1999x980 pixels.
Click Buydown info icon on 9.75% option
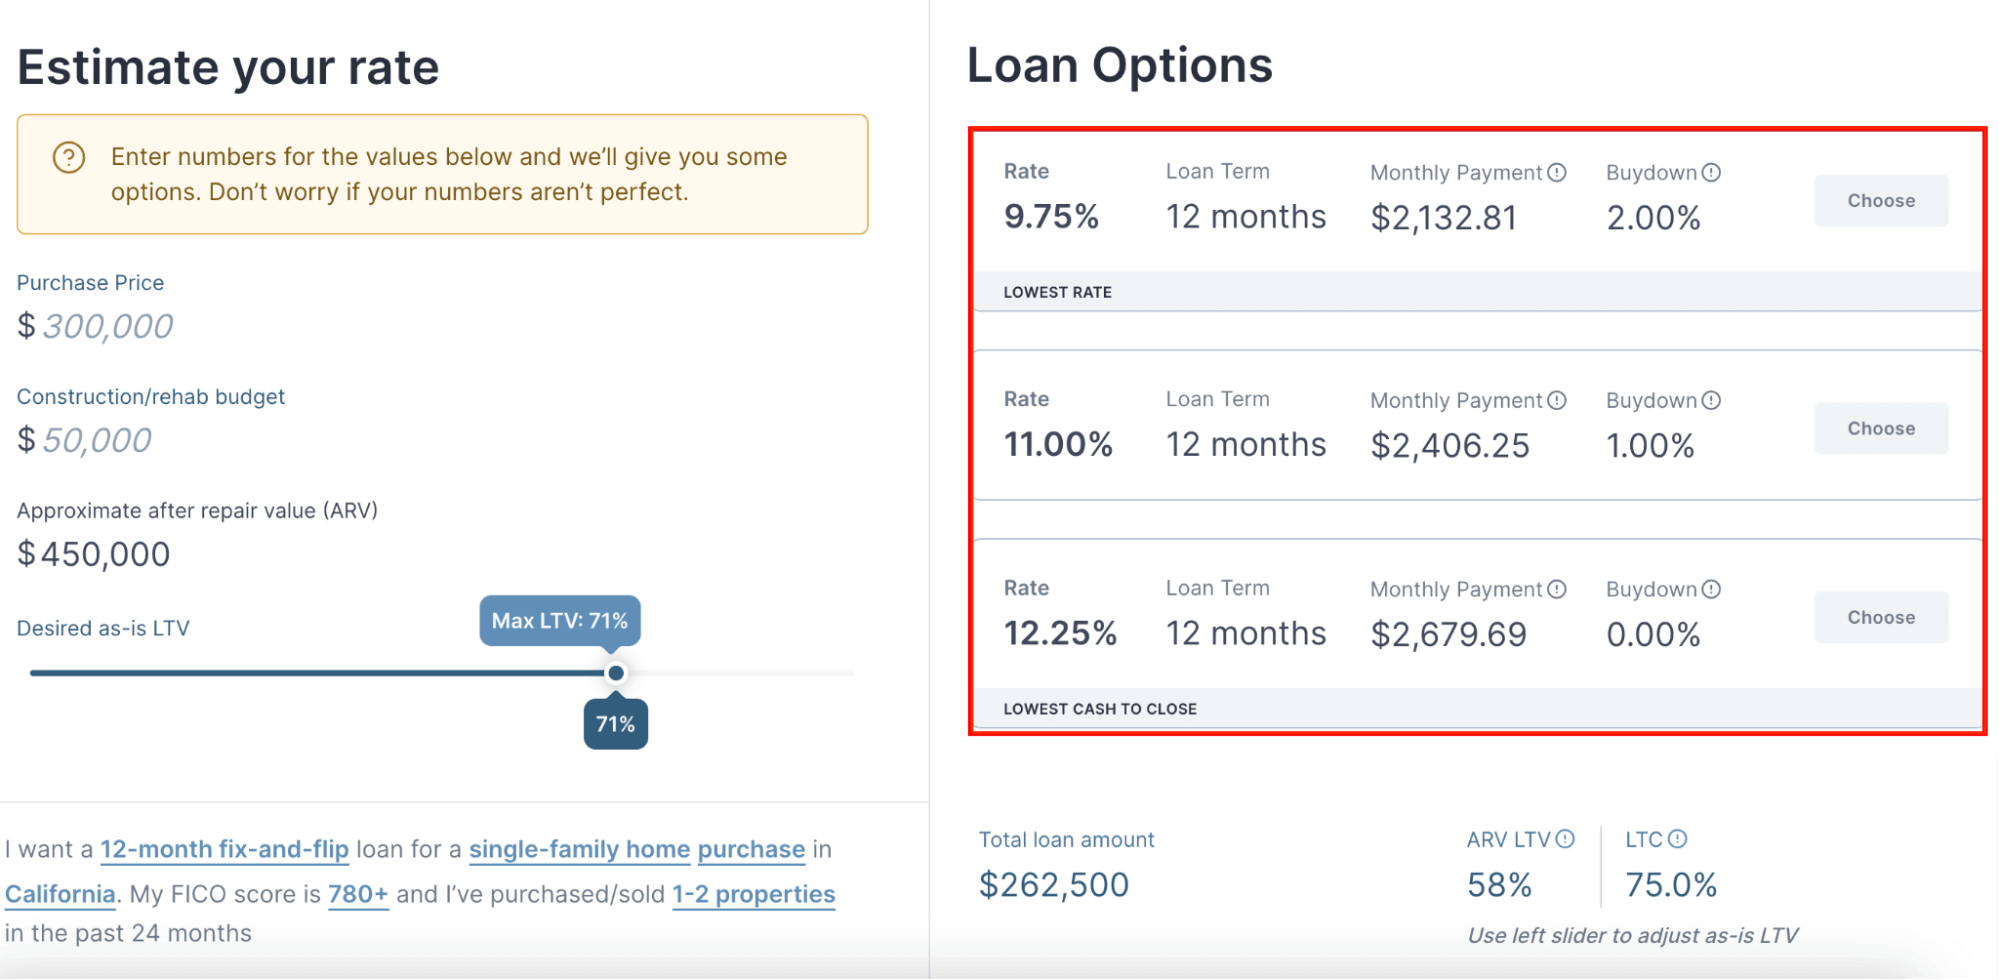(x=1714, y=172)
